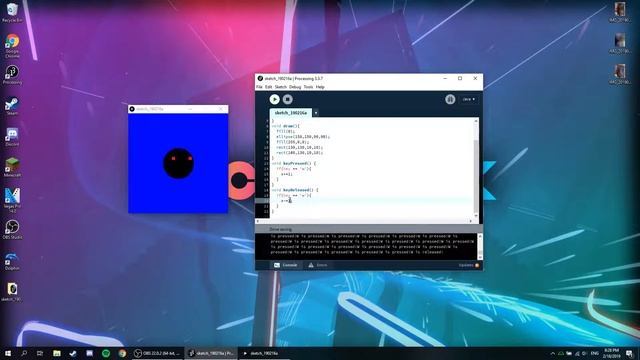Image resolution: width=640 pixels, height=360 pixels.
Task: Open Spotify from the taskbar
Action: click(106, 353)
